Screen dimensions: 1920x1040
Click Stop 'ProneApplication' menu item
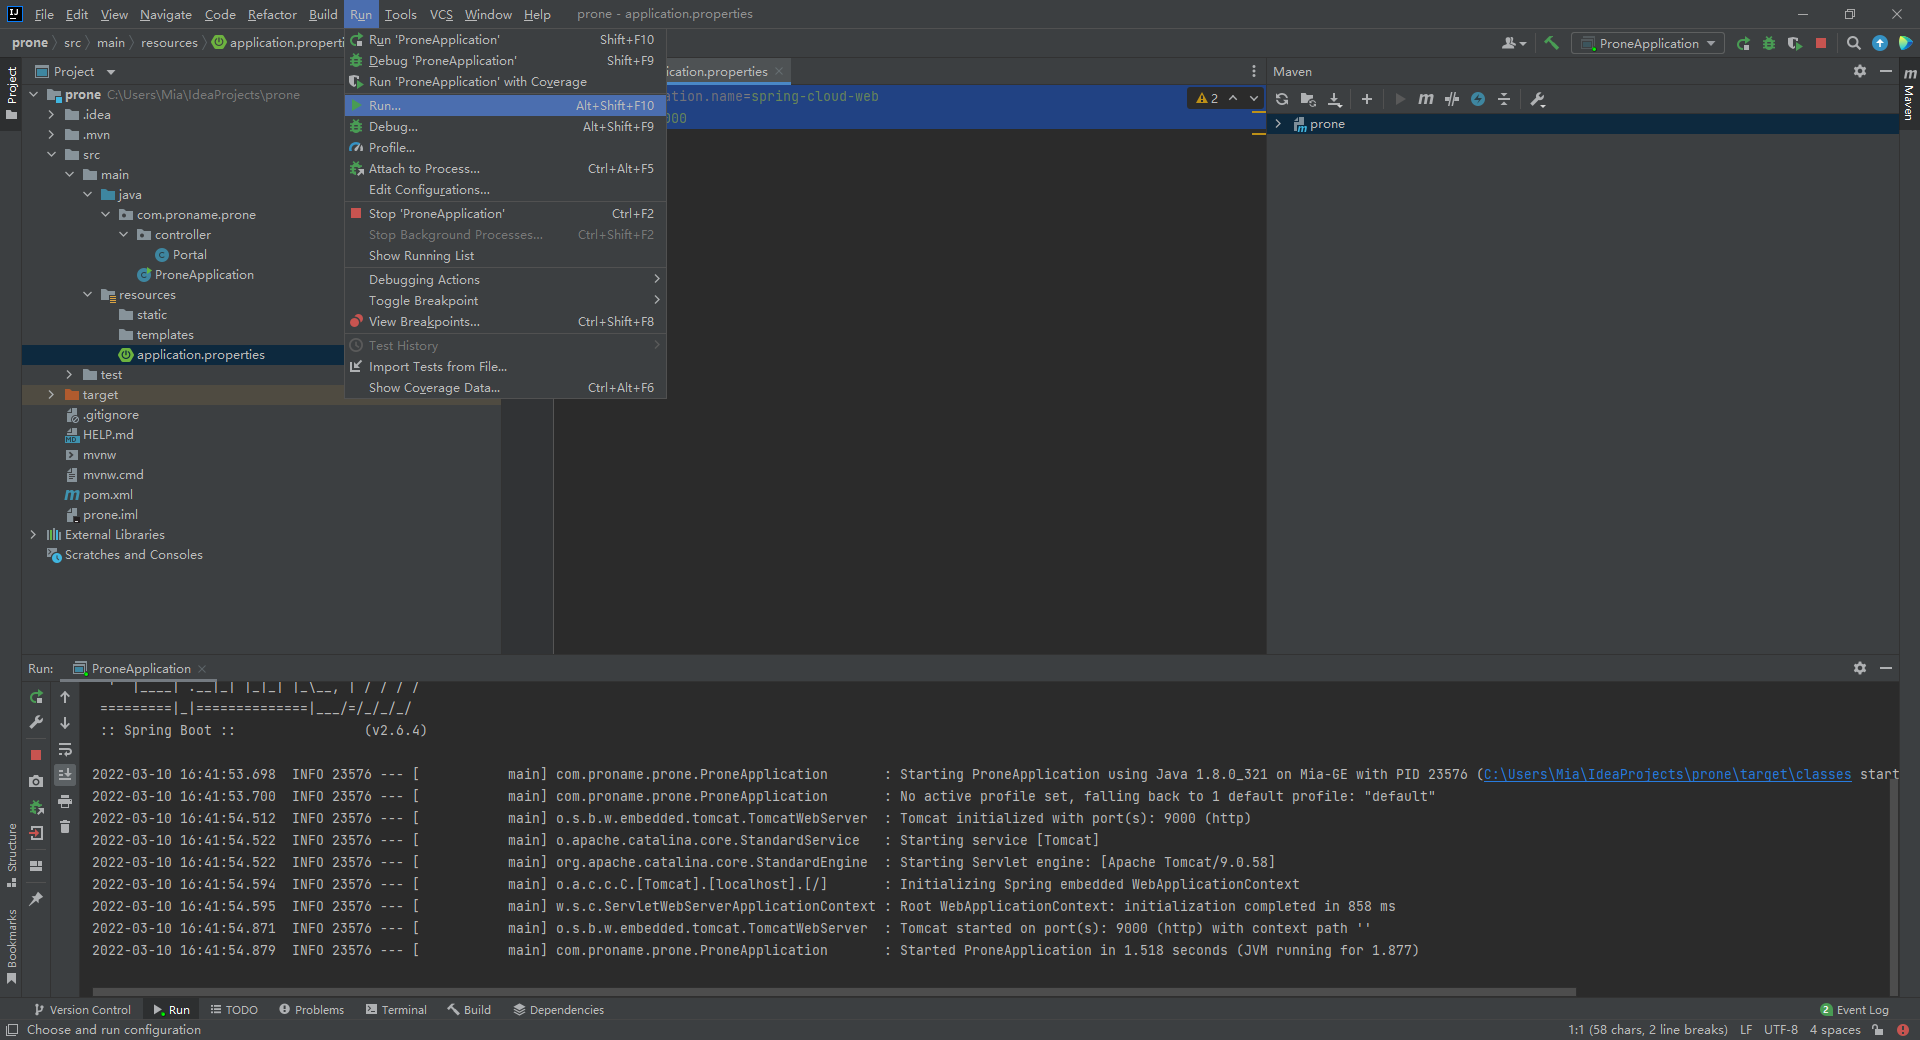coord(505,214)
